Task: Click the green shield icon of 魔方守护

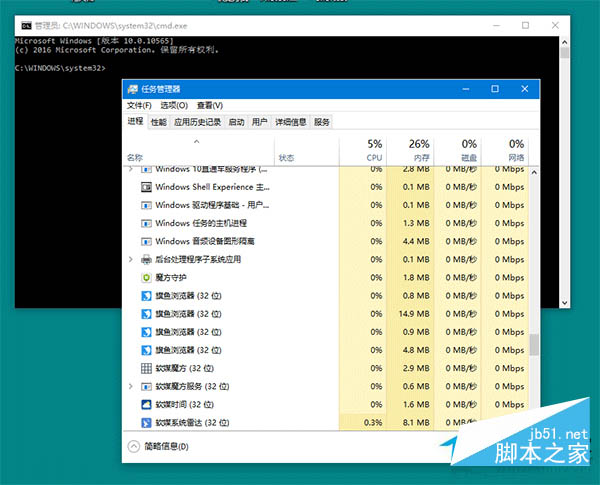Action: pos(146,278)
